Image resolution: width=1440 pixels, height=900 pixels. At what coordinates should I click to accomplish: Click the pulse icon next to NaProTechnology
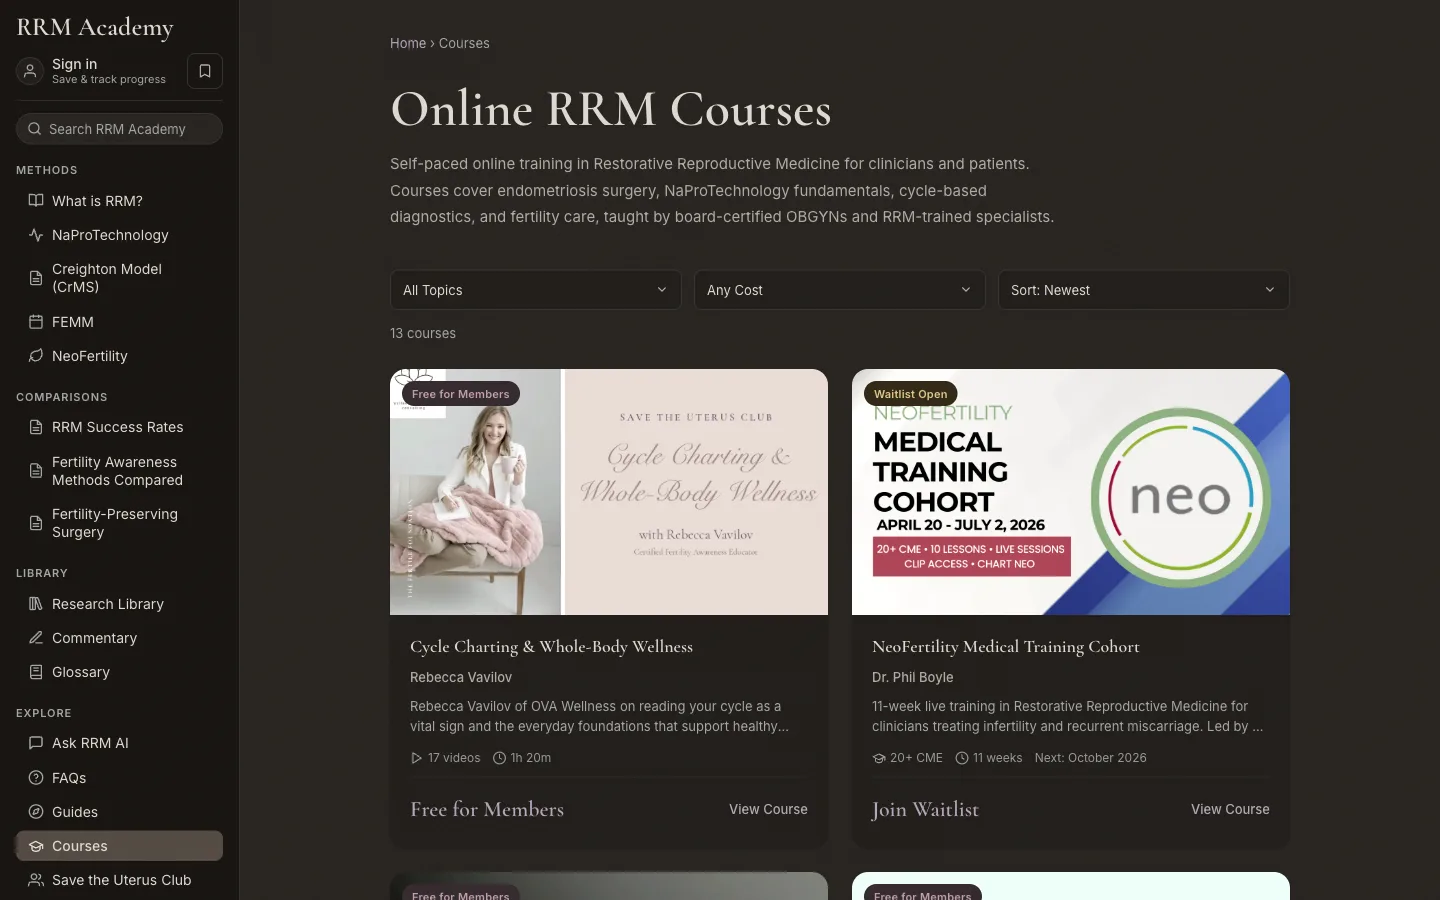tap(36, 235)
